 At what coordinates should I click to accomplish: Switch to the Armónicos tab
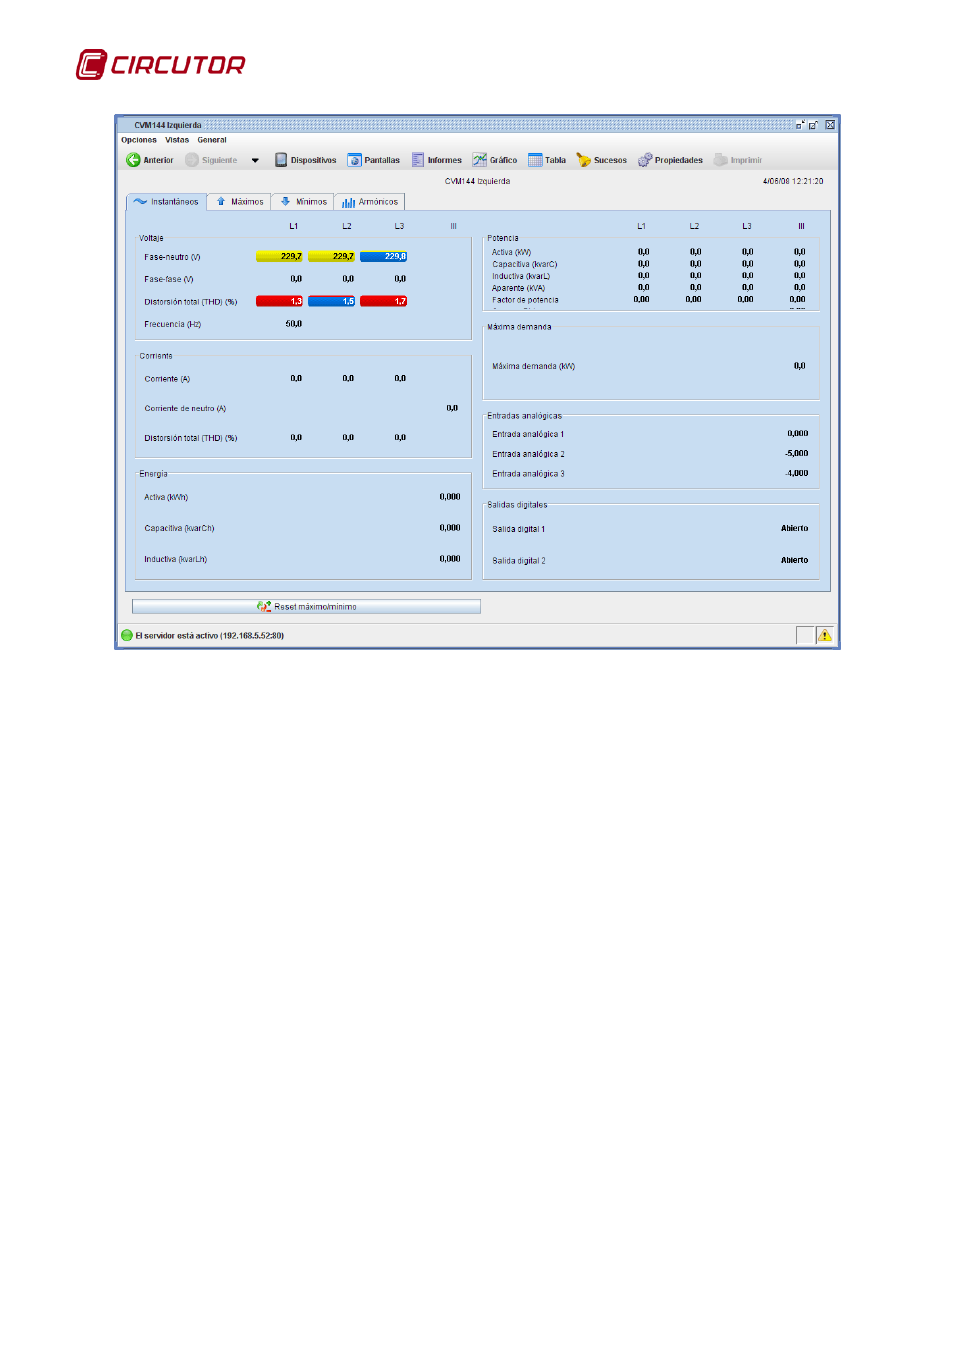[x=370, y=202]
